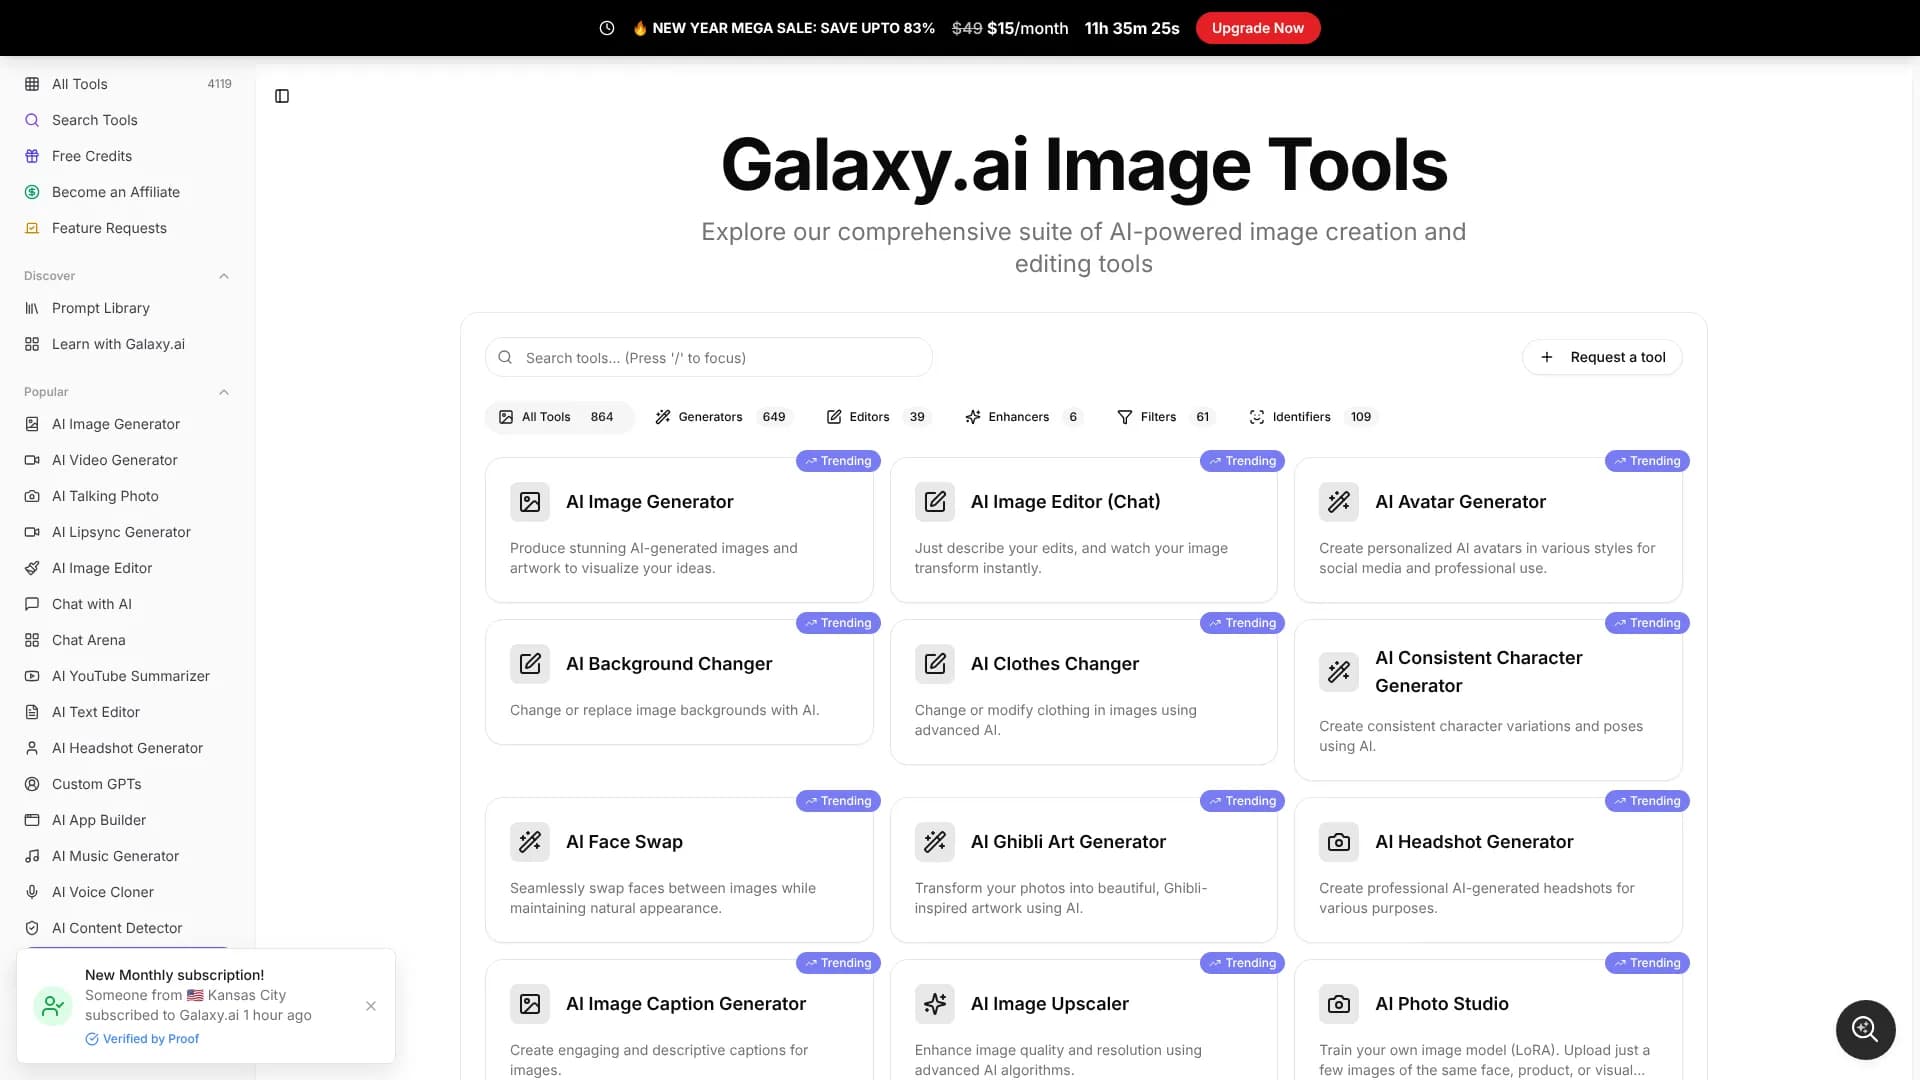
Task: Click the Request a tool button
Action: point(1602,357)
